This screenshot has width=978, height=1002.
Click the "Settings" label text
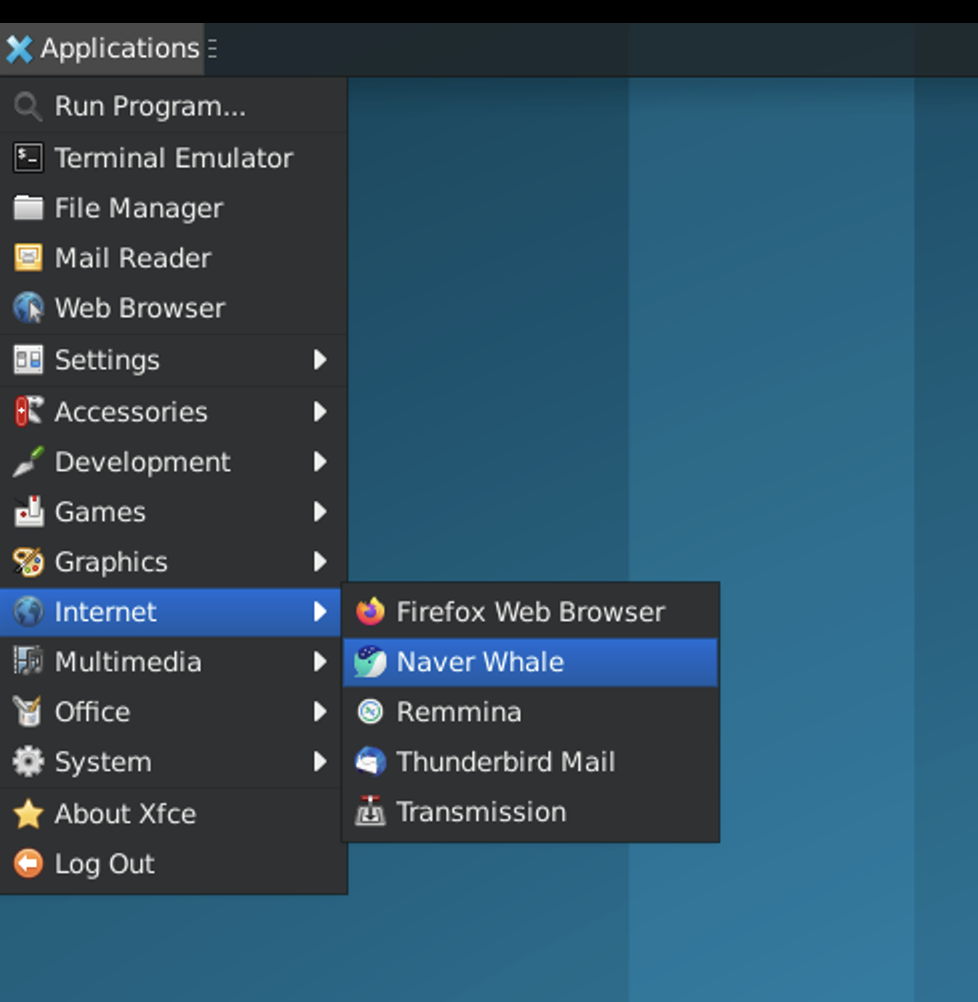tap(107, 360)
